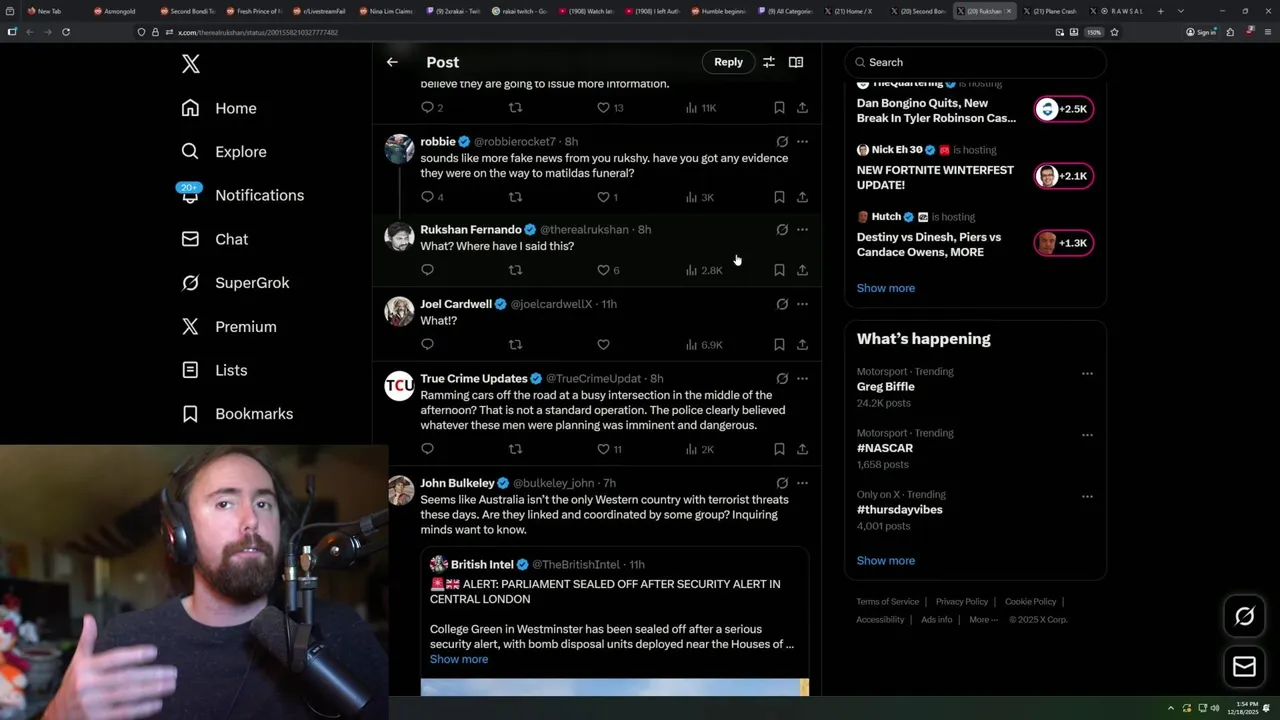The width and height of the screenshot is (1280, 720).
Task: Open the reply sort filter icon
Action: (x=769, y=62)
